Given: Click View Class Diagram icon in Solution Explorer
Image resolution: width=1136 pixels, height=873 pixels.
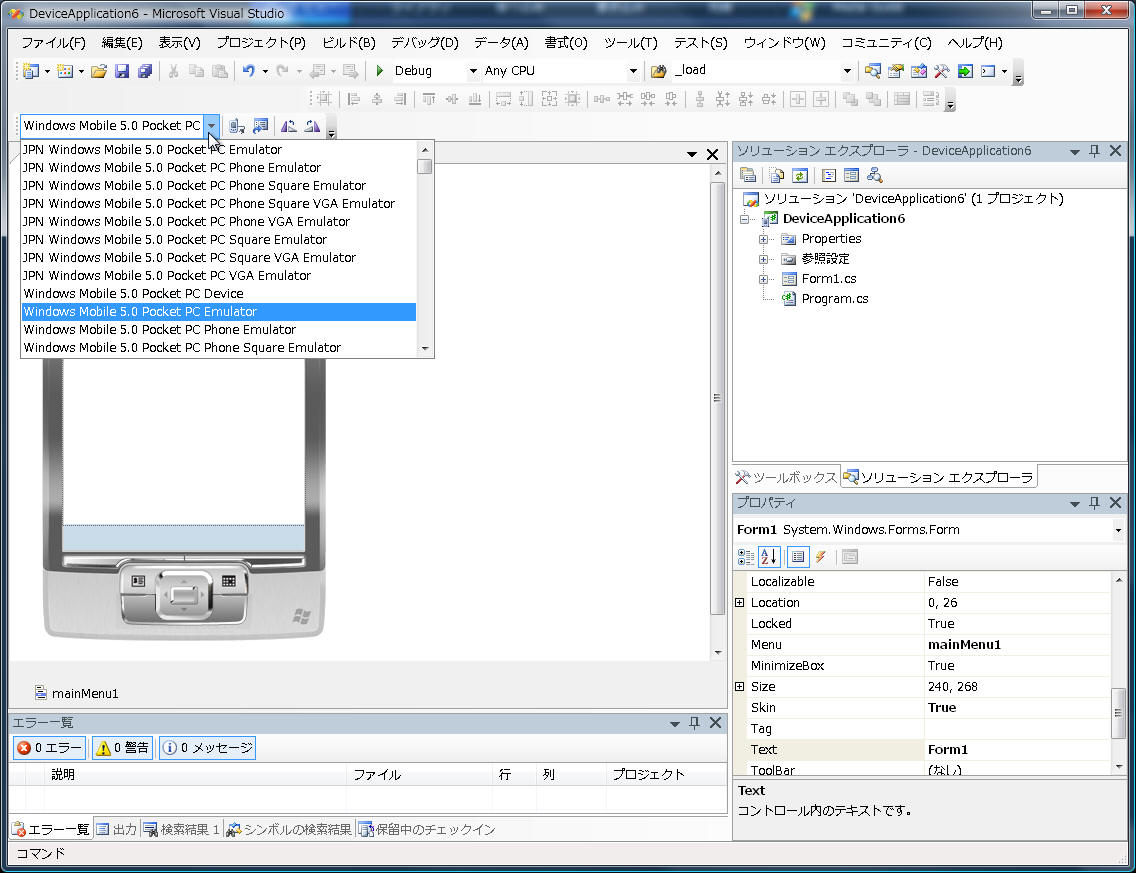Looking at the screenshot, I should point(874,175).
